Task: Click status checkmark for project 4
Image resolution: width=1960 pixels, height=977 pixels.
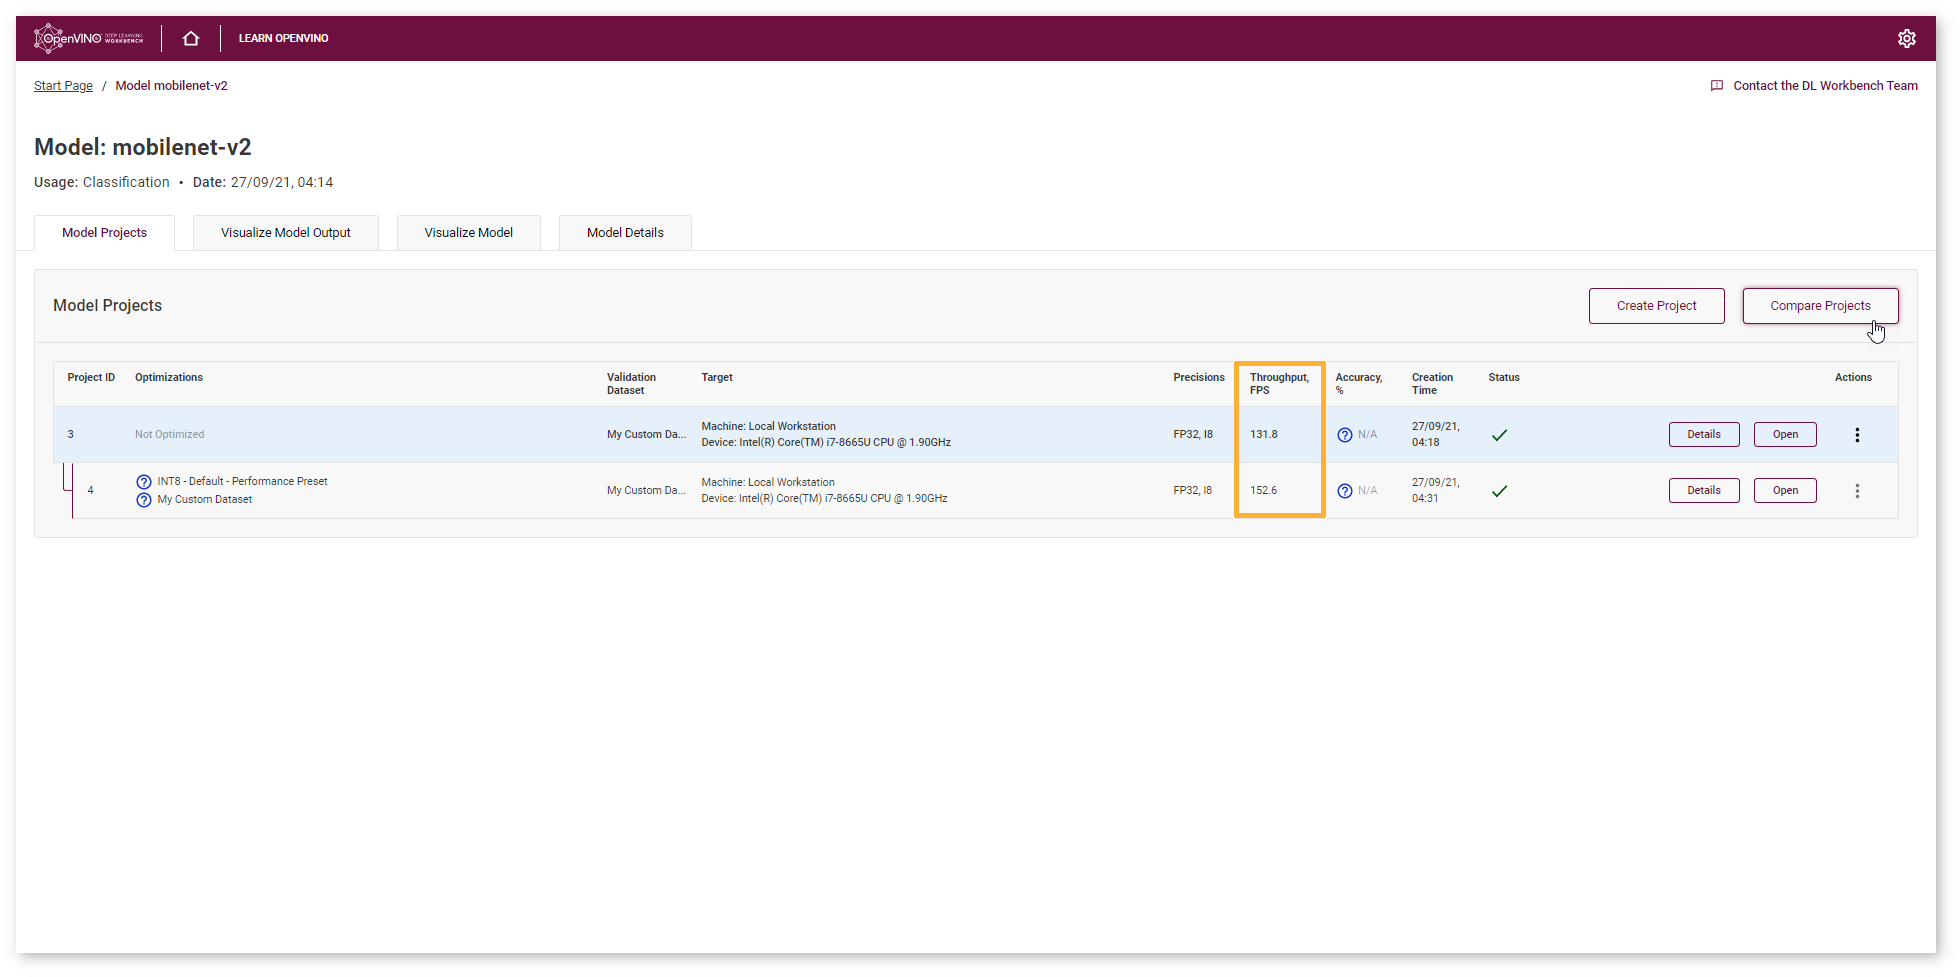Action: point(1499,491)
